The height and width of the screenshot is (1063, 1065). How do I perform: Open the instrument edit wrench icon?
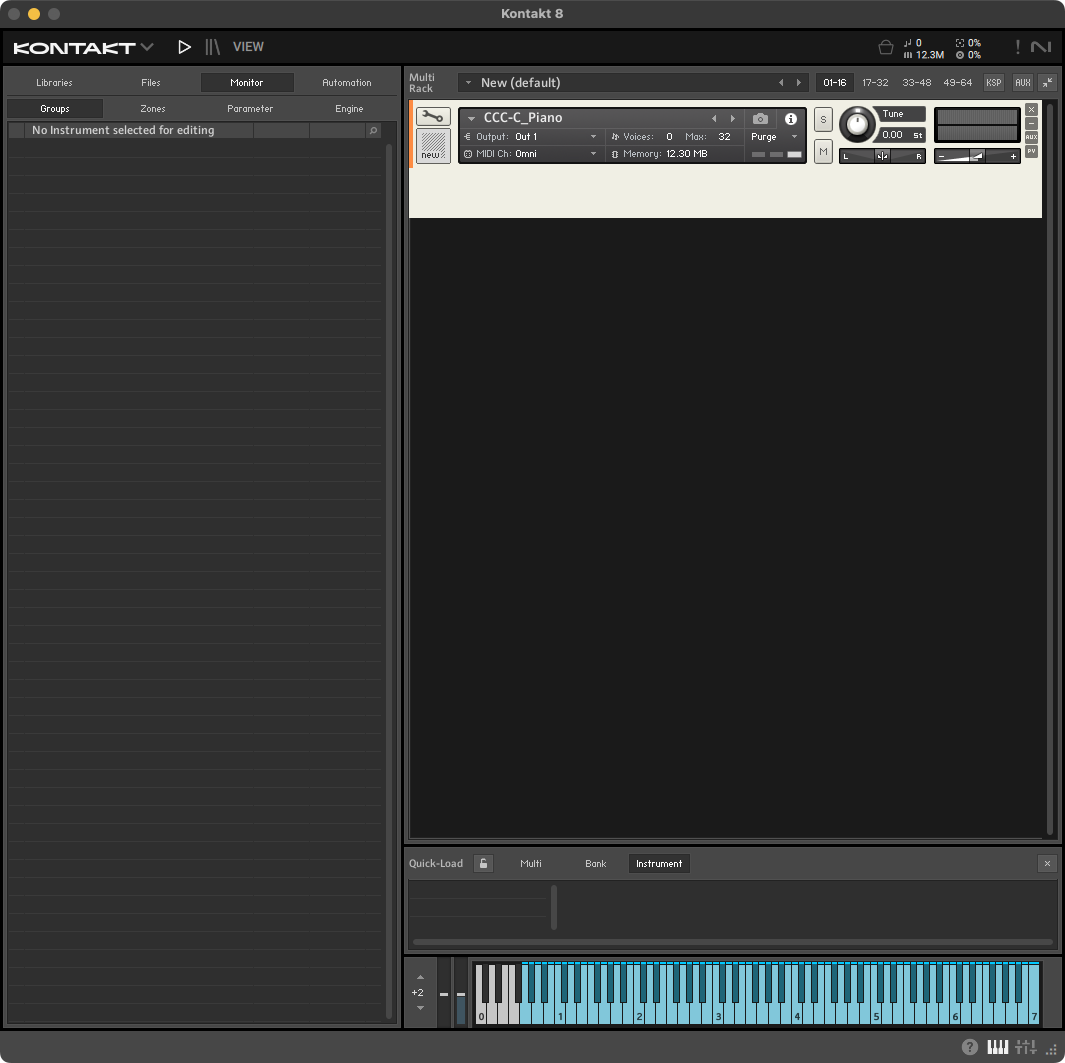[433, 117]
